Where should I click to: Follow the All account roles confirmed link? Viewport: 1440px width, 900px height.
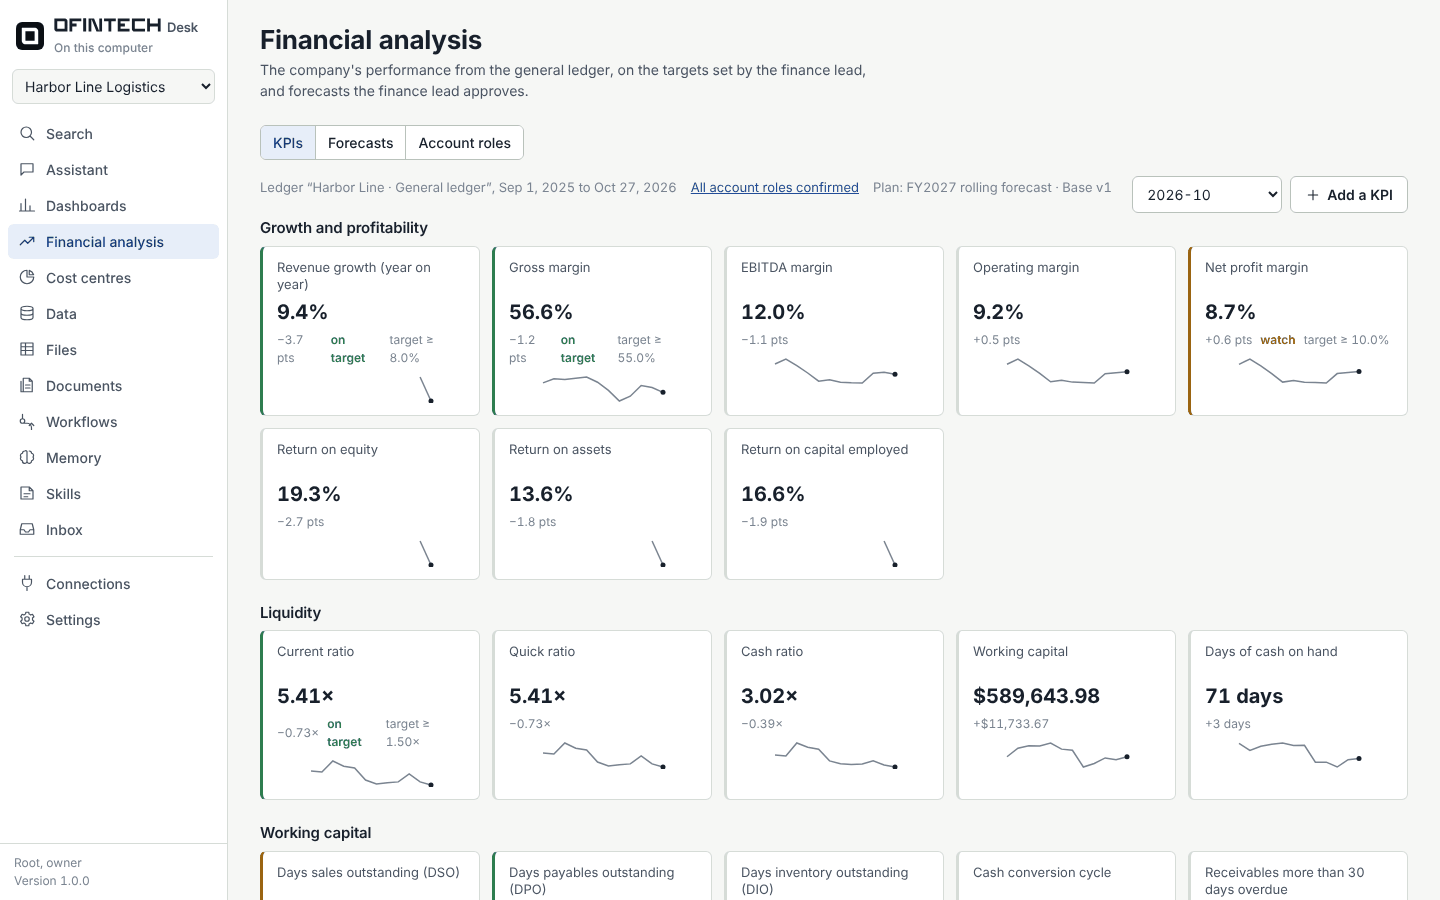[x=775, y=187]
